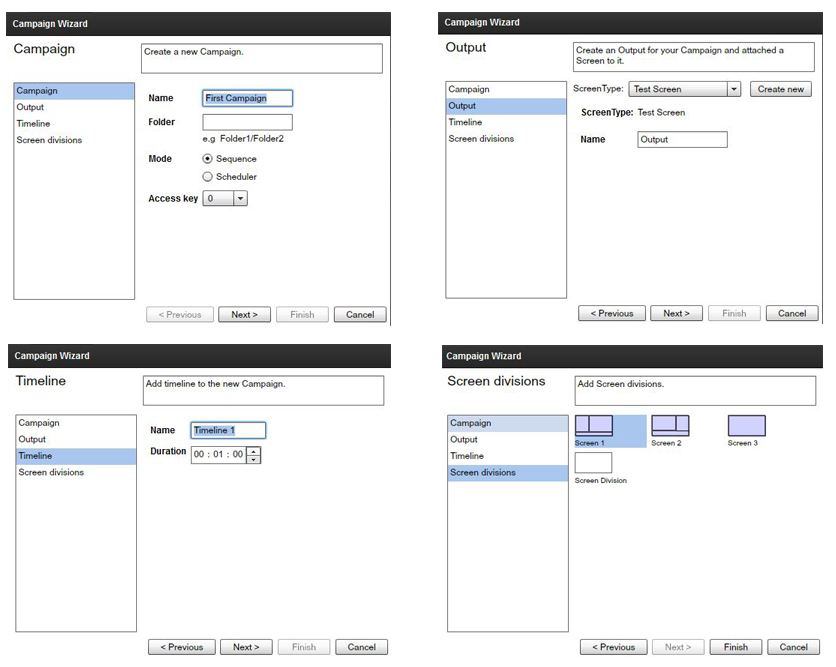Select Screen divisions in the Output page sidebar
Image resolution: width=836 pixels, height=667 pixels.
click(x=481, y=139)
